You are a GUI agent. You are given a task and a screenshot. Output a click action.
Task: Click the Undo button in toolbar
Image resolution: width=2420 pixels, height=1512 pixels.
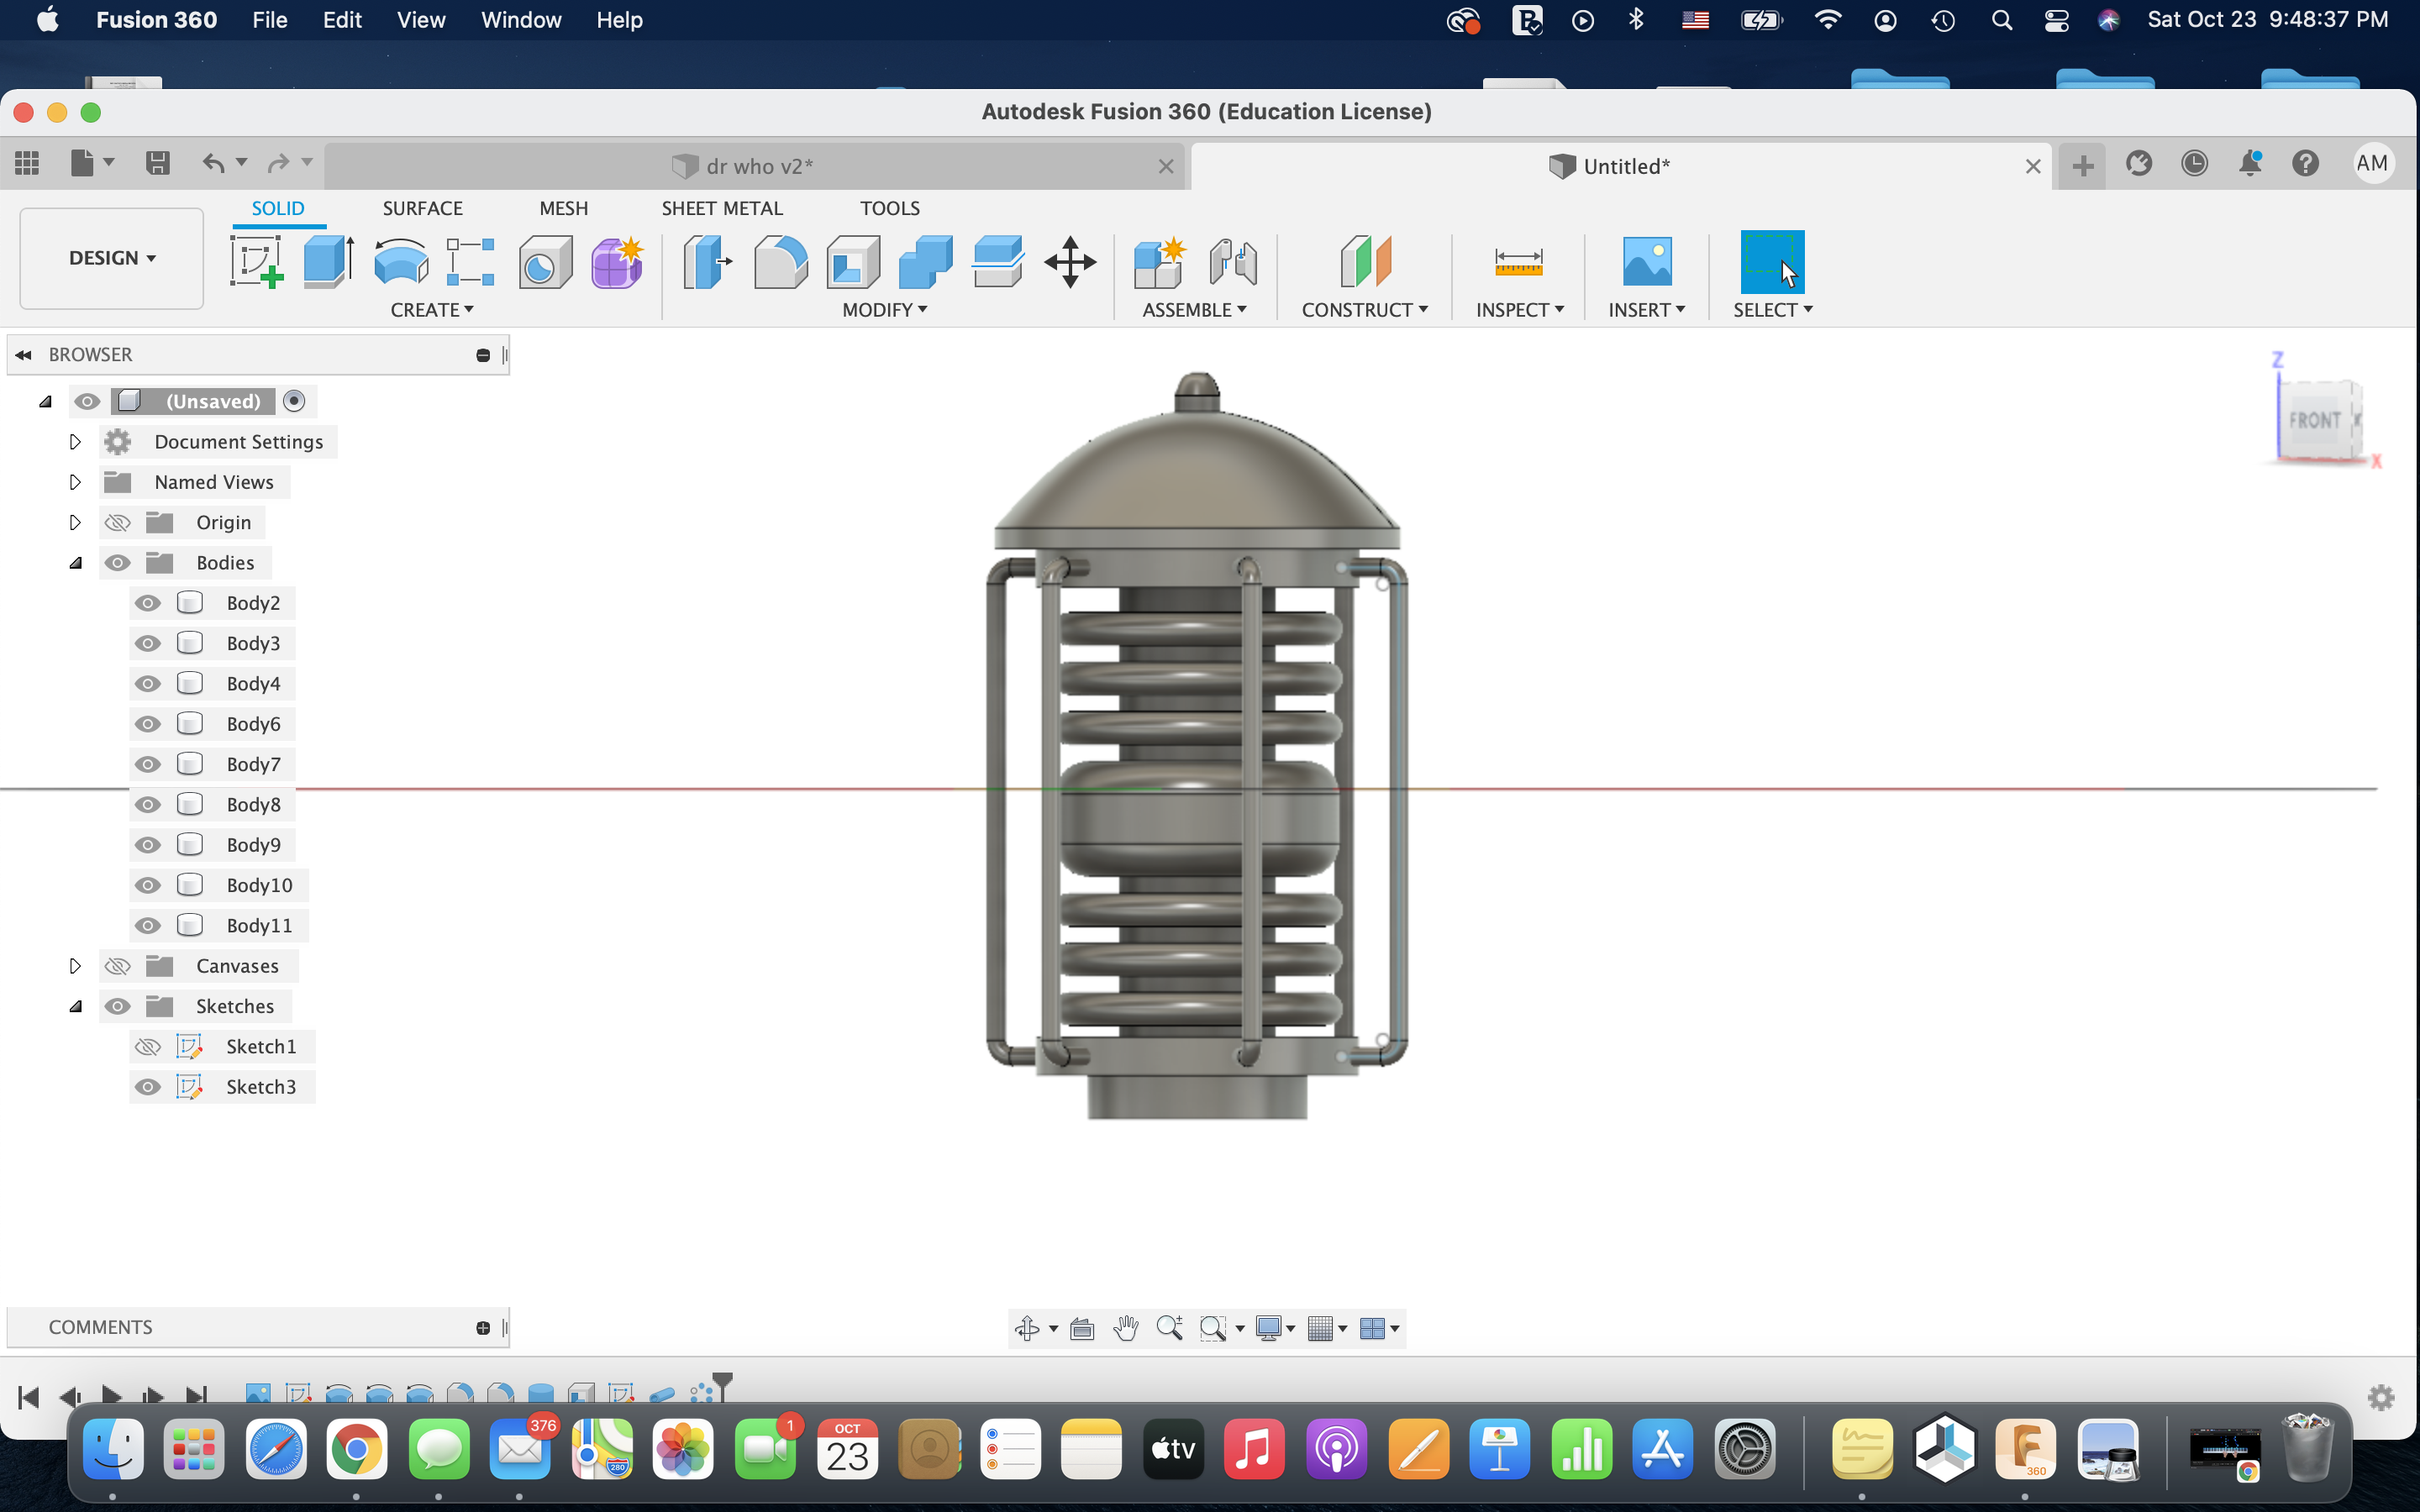pos(213,164)
